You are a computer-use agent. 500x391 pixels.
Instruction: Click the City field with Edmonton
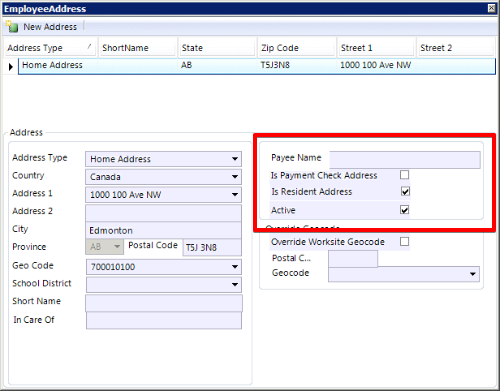pos(163,230)
